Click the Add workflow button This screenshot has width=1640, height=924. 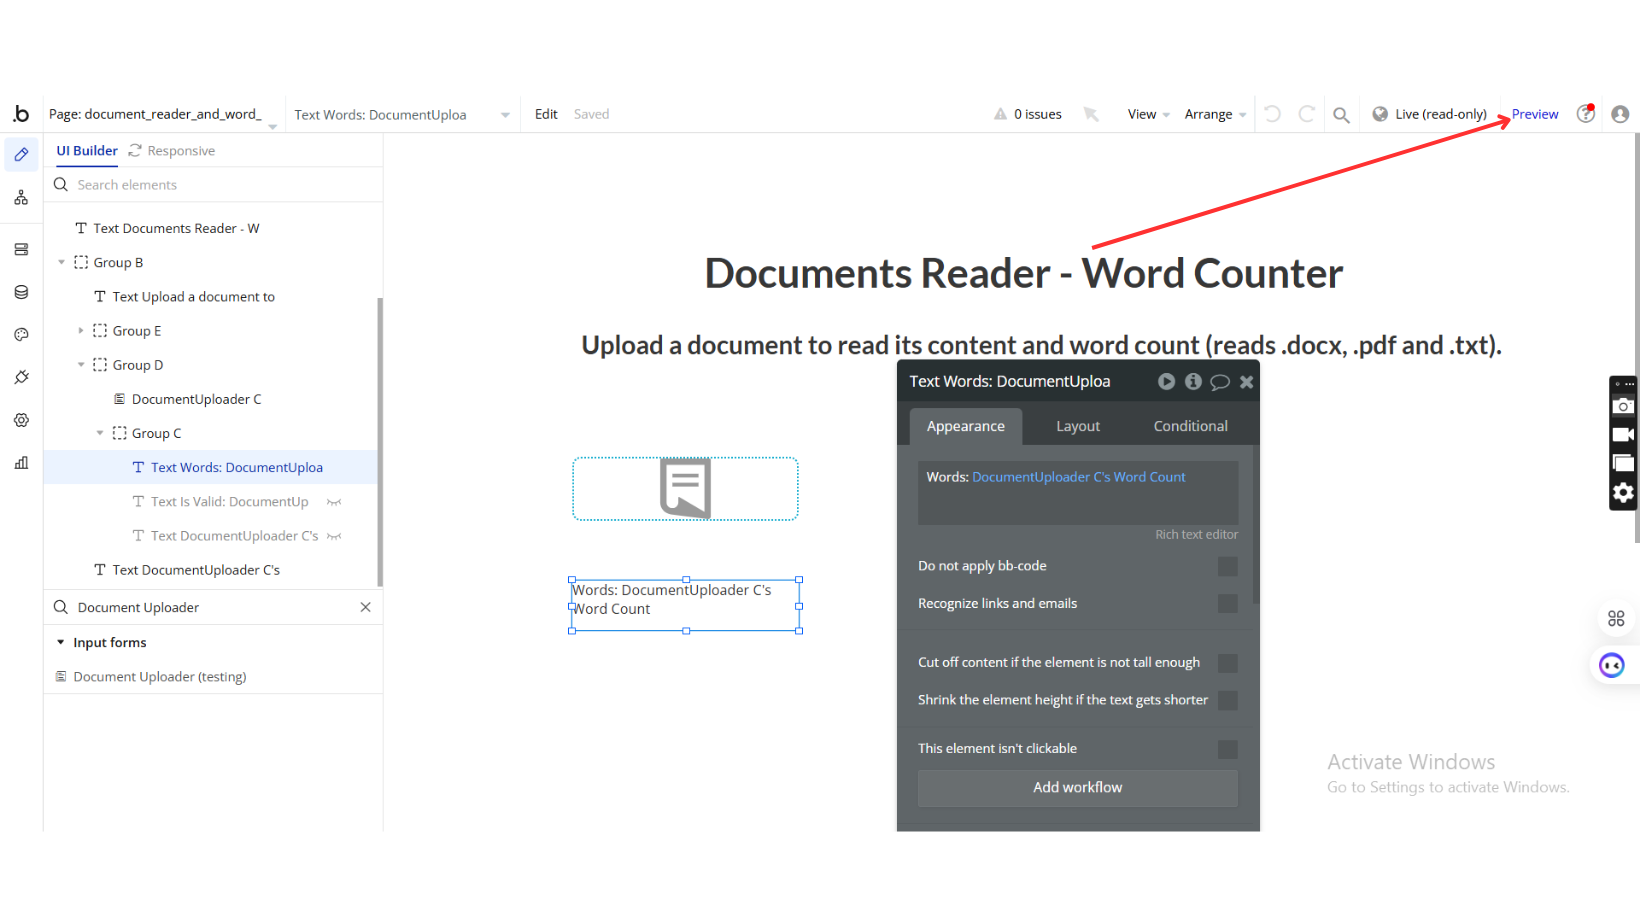1077,788
